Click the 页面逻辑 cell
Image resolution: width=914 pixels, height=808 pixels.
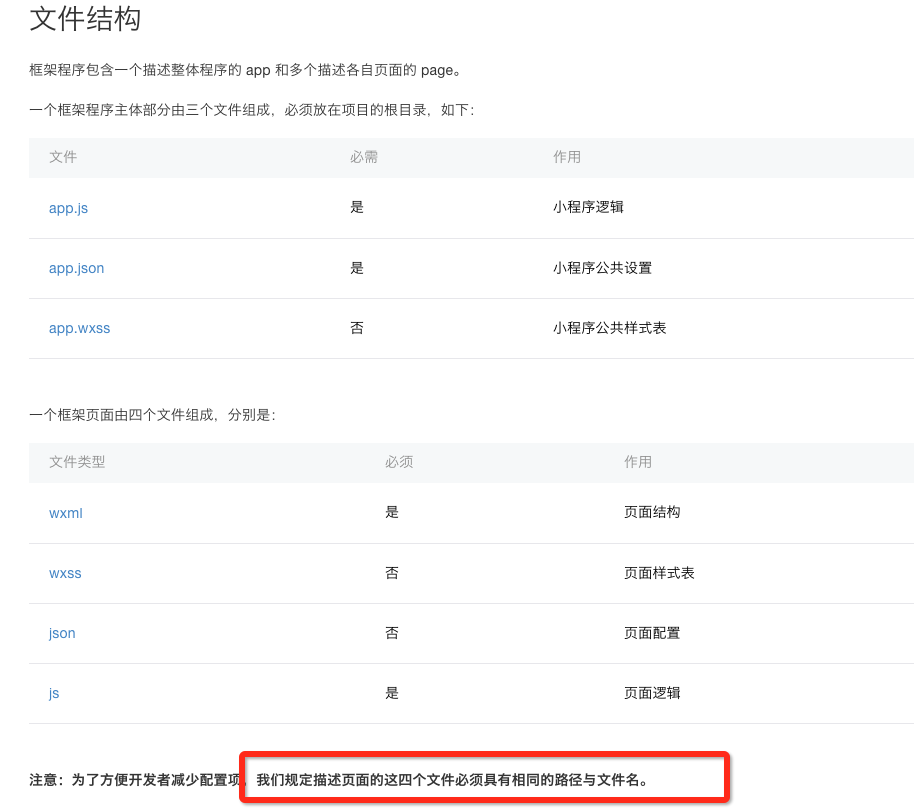pyautogui.click(x=652, y=693)
